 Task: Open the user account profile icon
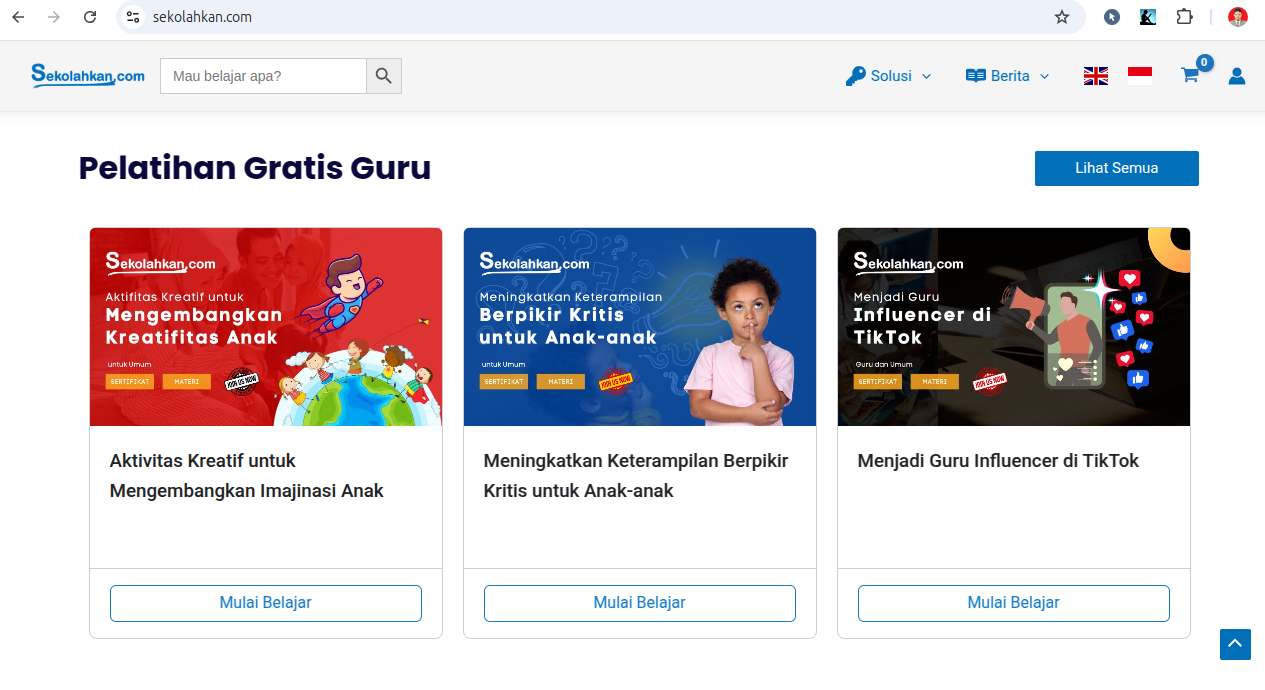[1237, 76]
